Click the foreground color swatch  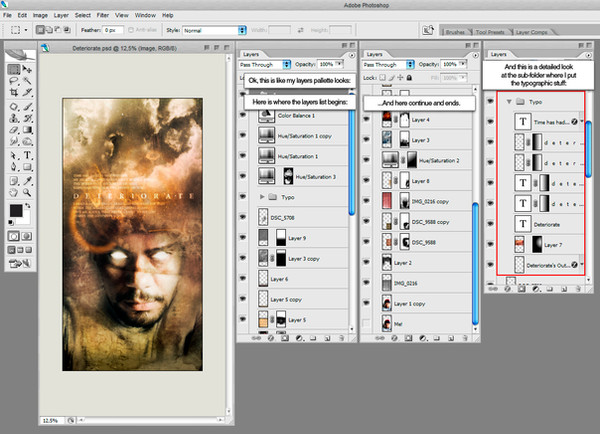coord(16,211)
